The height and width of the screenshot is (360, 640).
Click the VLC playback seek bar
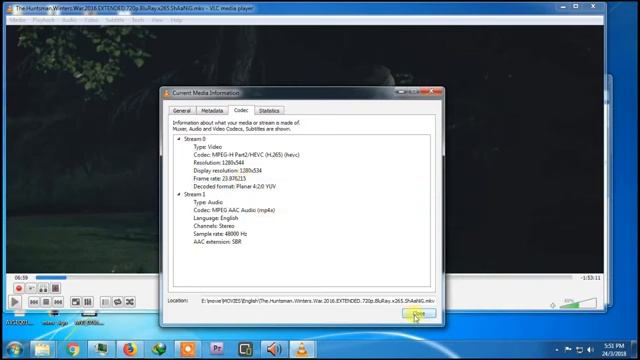pos(304,278)
